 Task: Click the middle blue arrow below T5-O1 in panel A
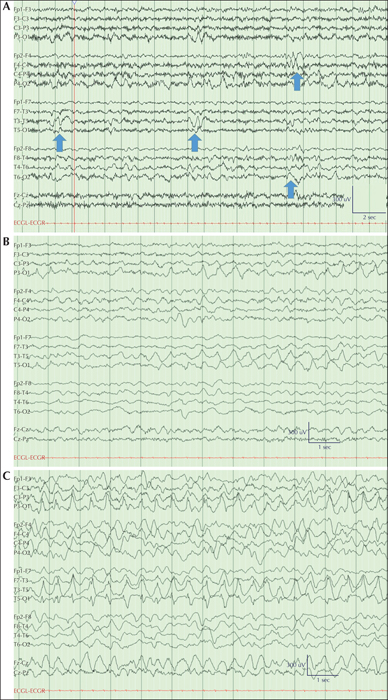click(x=195, y=143)
